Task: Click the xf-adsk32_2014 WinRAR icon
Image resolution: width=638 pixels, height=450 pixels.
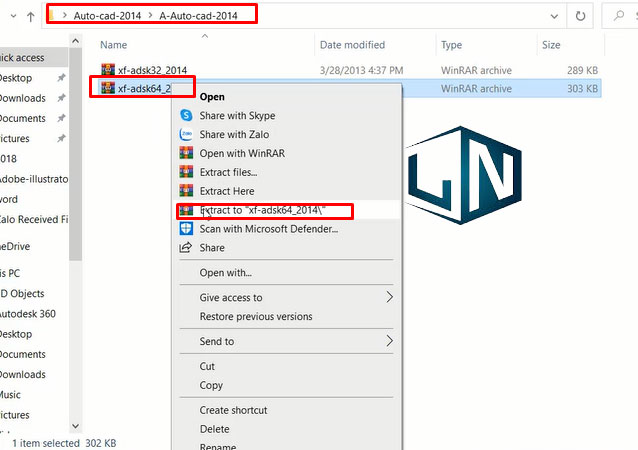Action: point(108,70)
